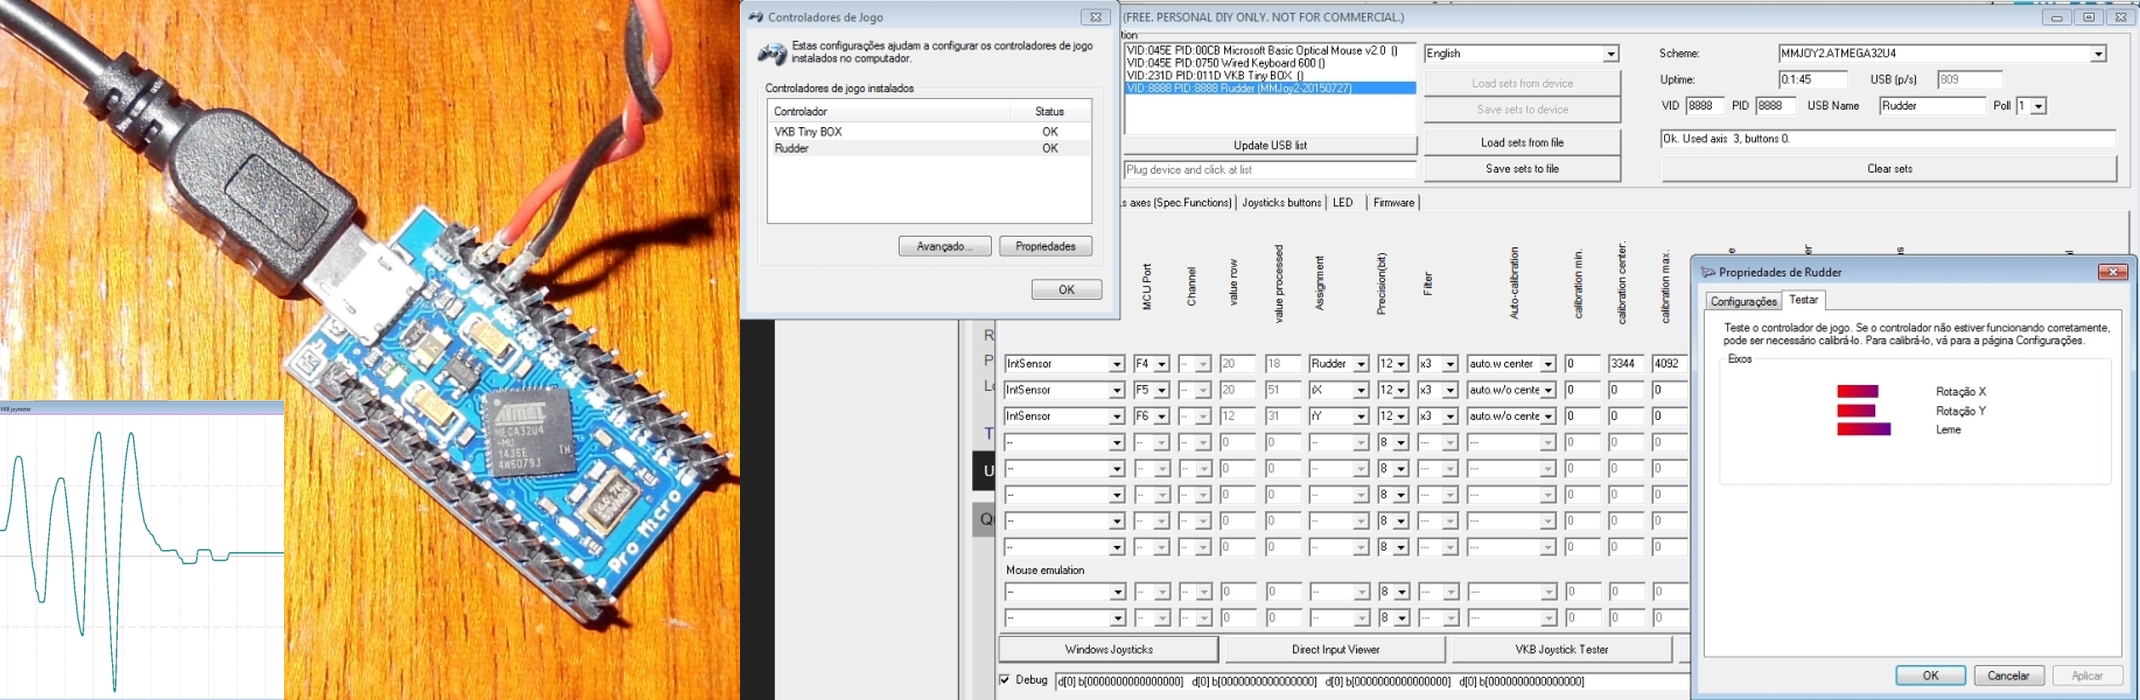Select the Microsoft Basic Optical Mouse USB entry
The width and height of the screenshot is (2140, 700).
tap(1270, 50)
